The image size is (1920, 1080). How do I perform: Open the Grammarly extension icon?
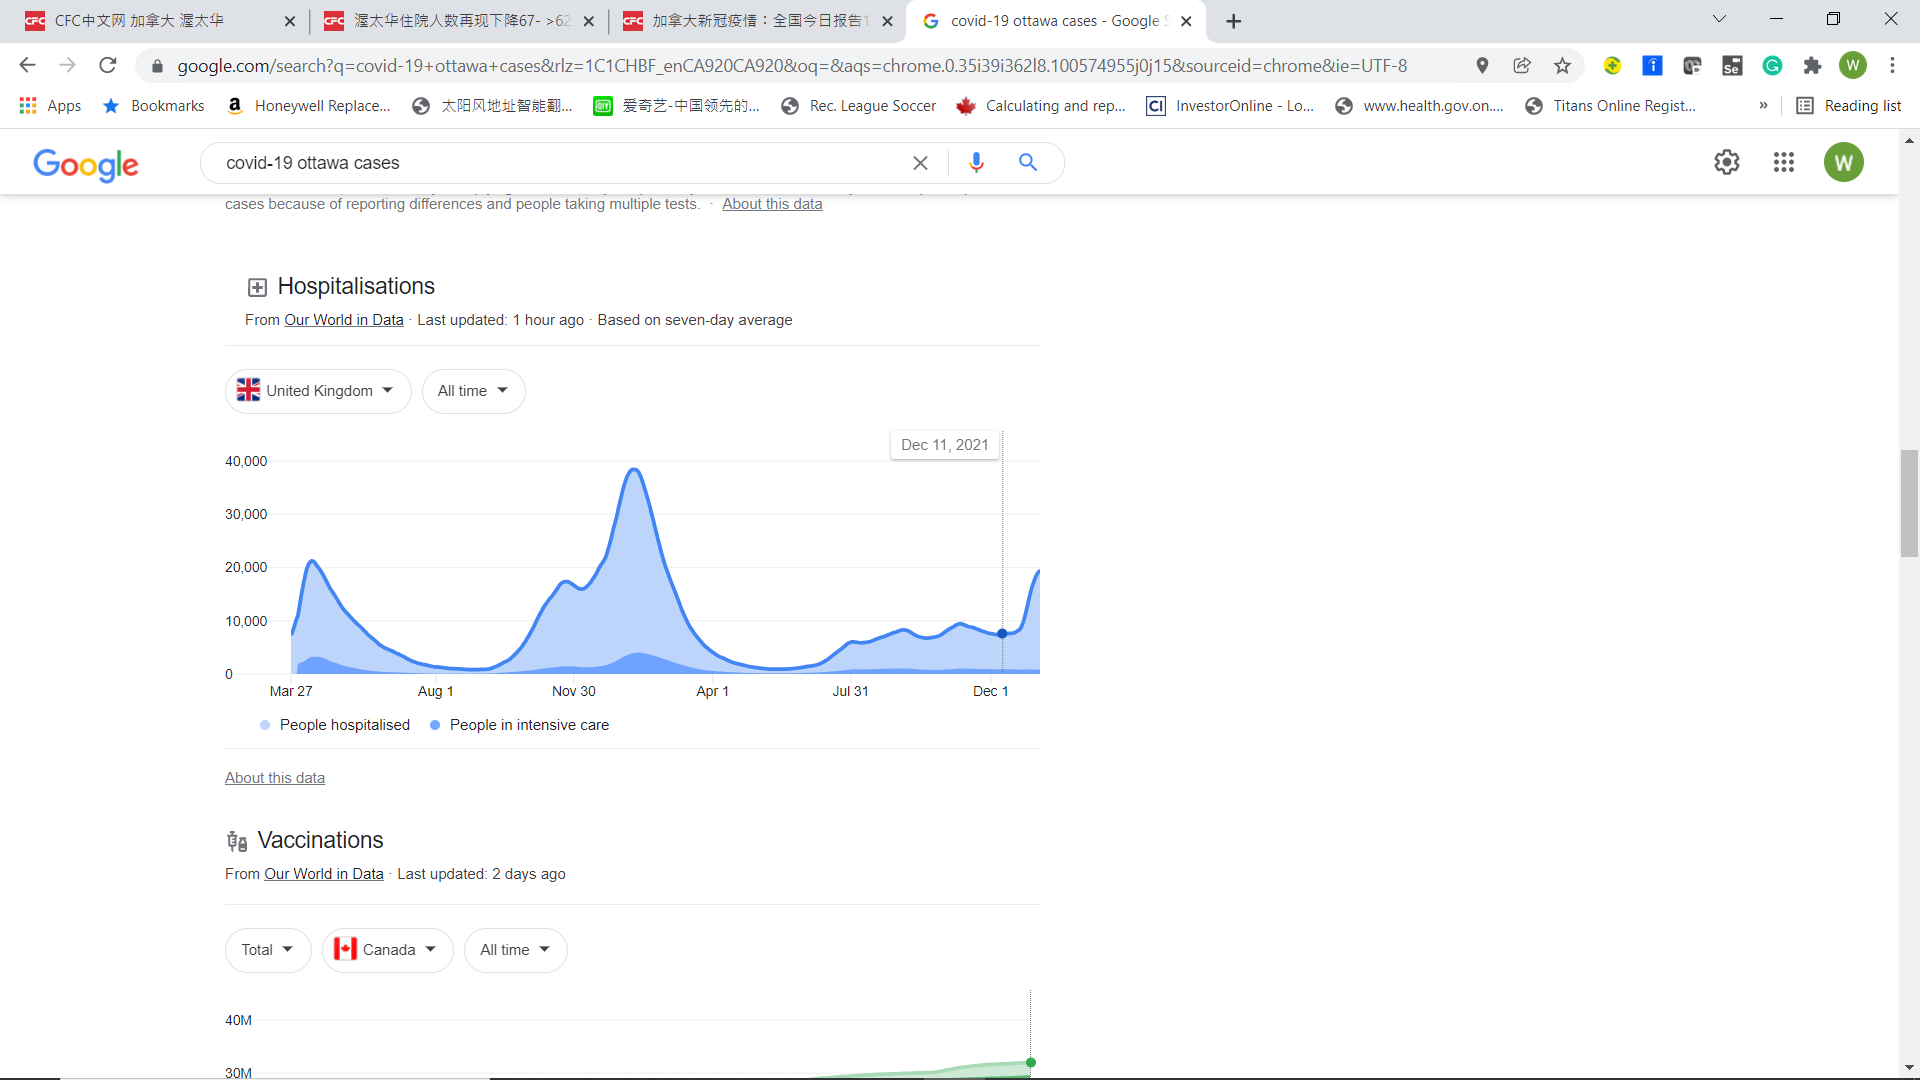[x=1772, y=65]
